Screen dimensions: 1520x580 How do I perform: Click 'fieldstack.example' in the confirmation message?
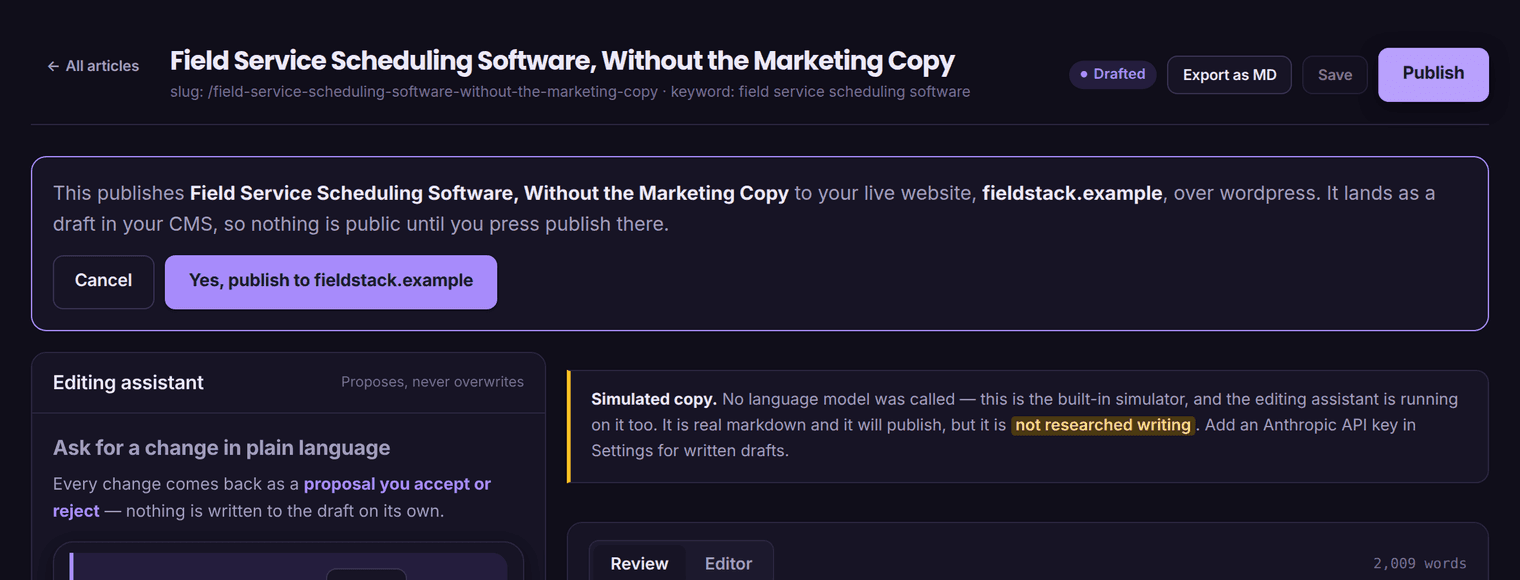point(1072,193)
